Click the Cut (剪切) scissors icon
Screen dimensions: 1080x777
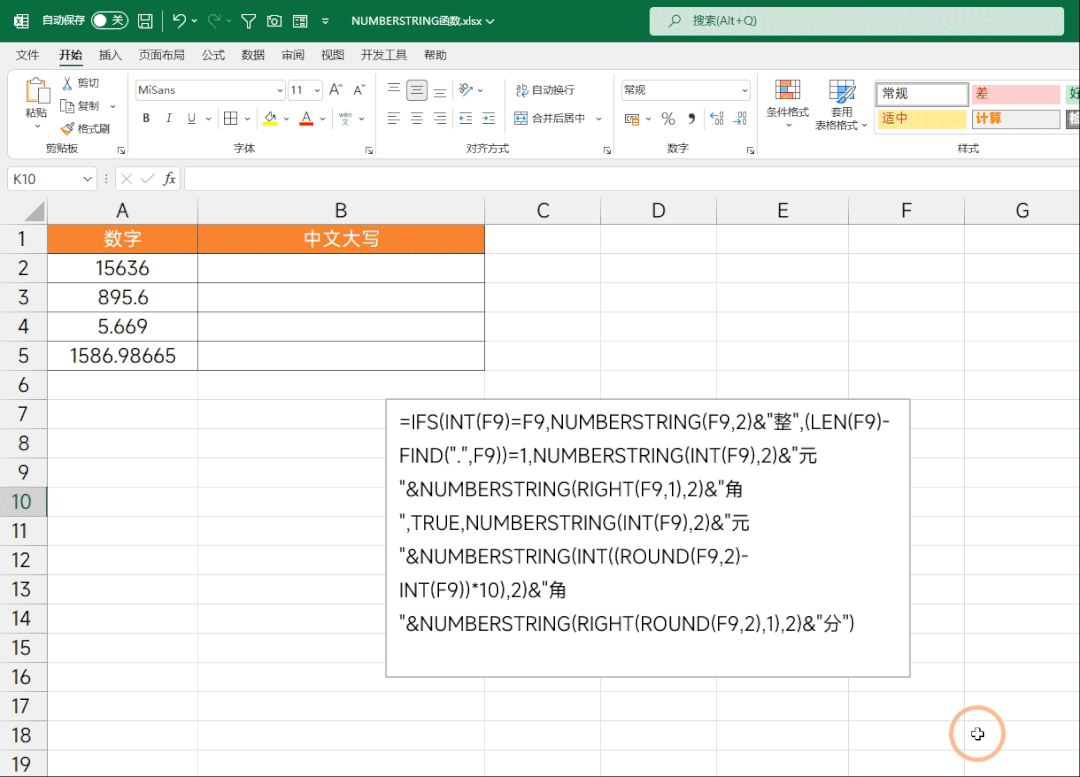68,83
